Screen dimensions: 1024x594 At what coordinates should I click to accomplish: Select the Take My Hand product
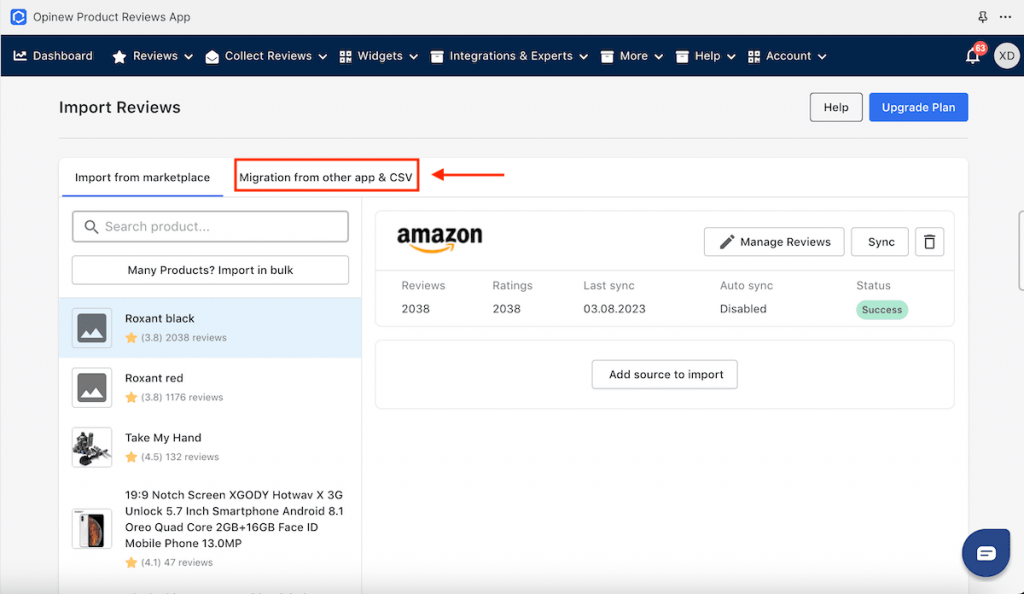[210, 447]
